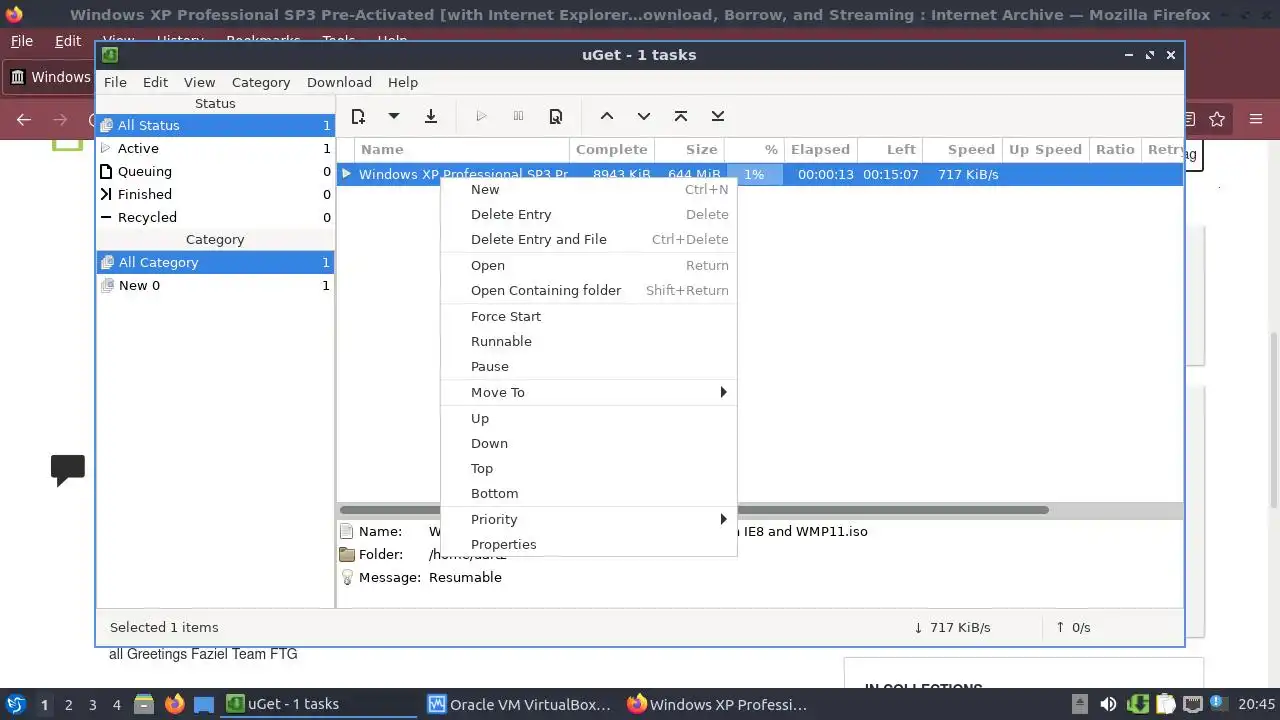Open the View menu in uGet

point(199,82)
